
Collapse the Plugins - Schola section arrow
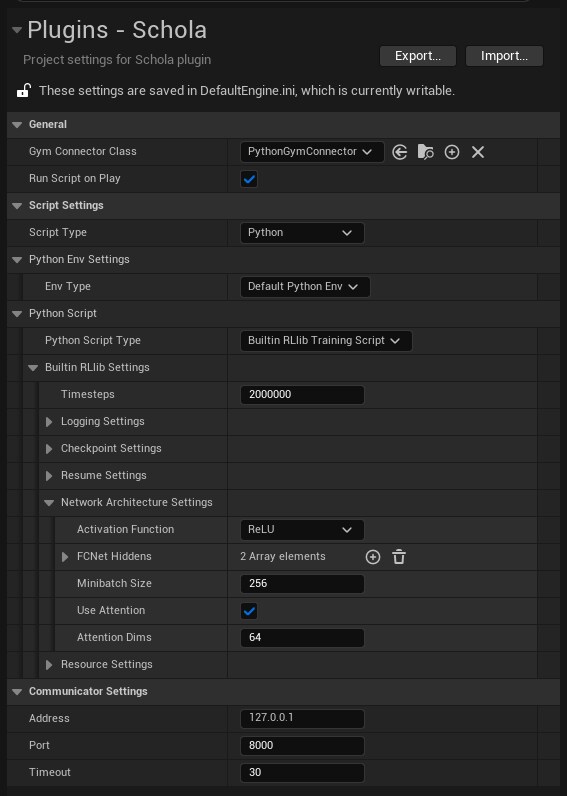tap(17, 30)
